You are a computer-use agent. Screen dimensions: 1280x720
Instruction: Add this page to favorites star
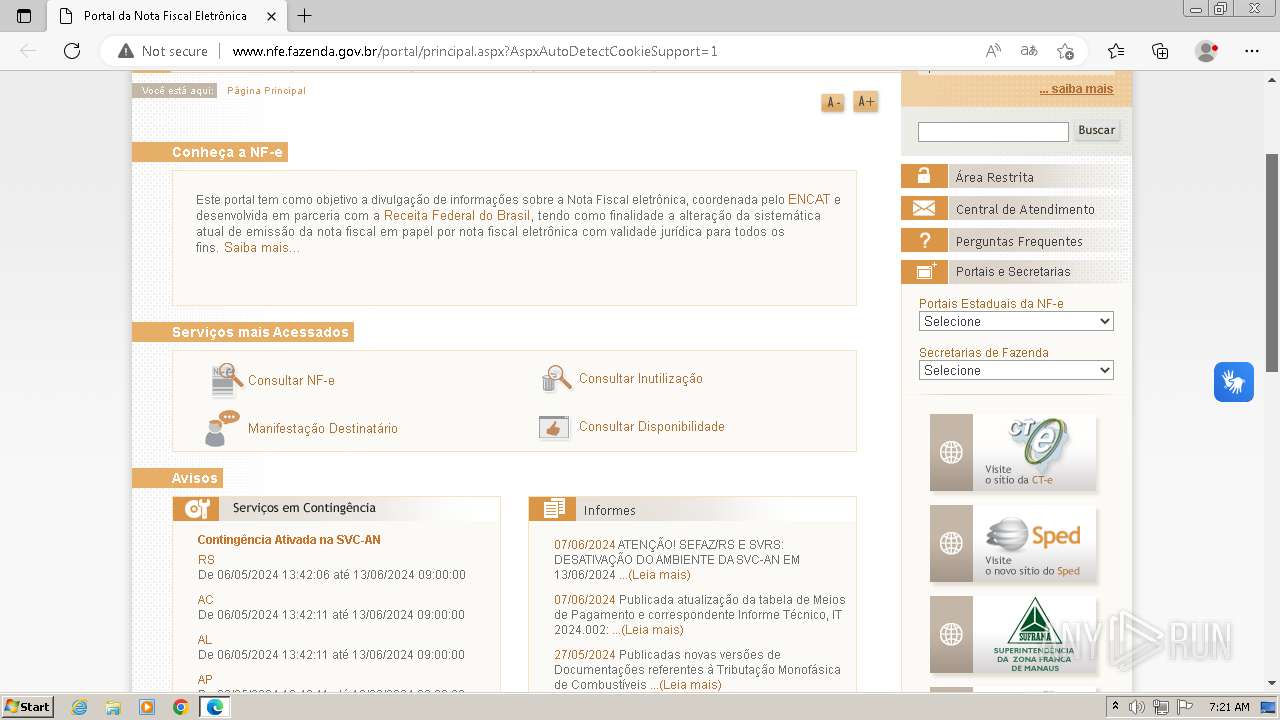pyautogui.click(x=1065, y=51)
